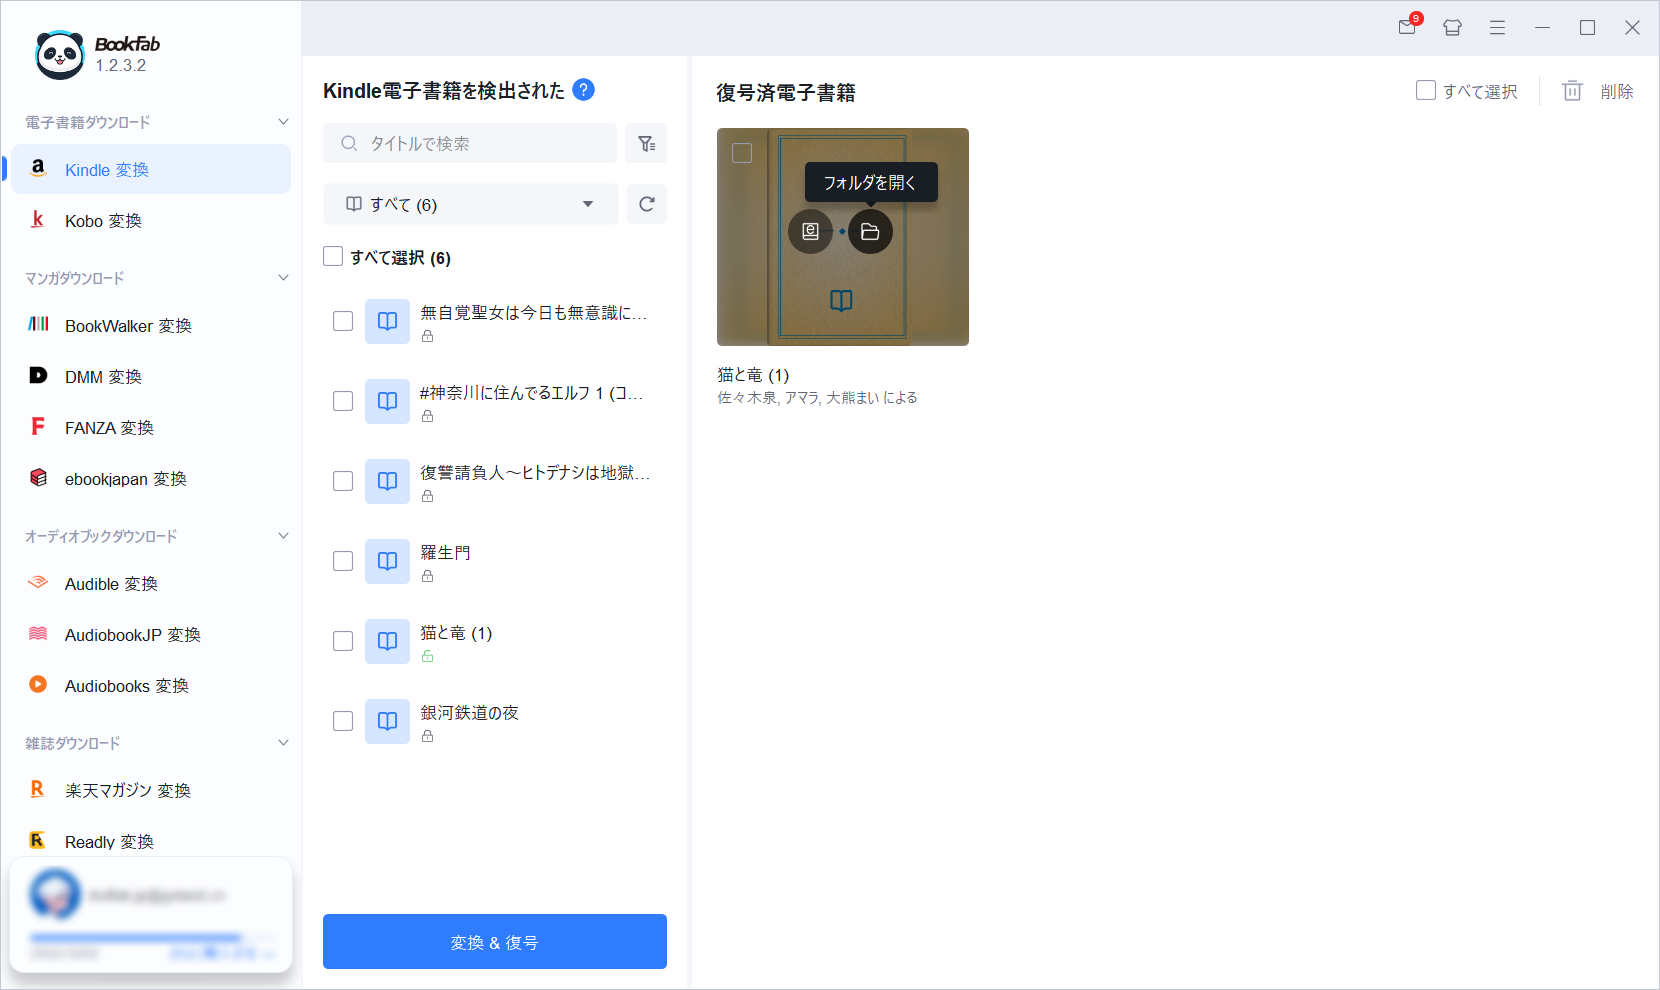The width and height of the screenshot is (1660, 990).
Task: Check the box for 無自覚聖女は今日も無意識に
Action: pyautogui.click(x=343, y=321)
